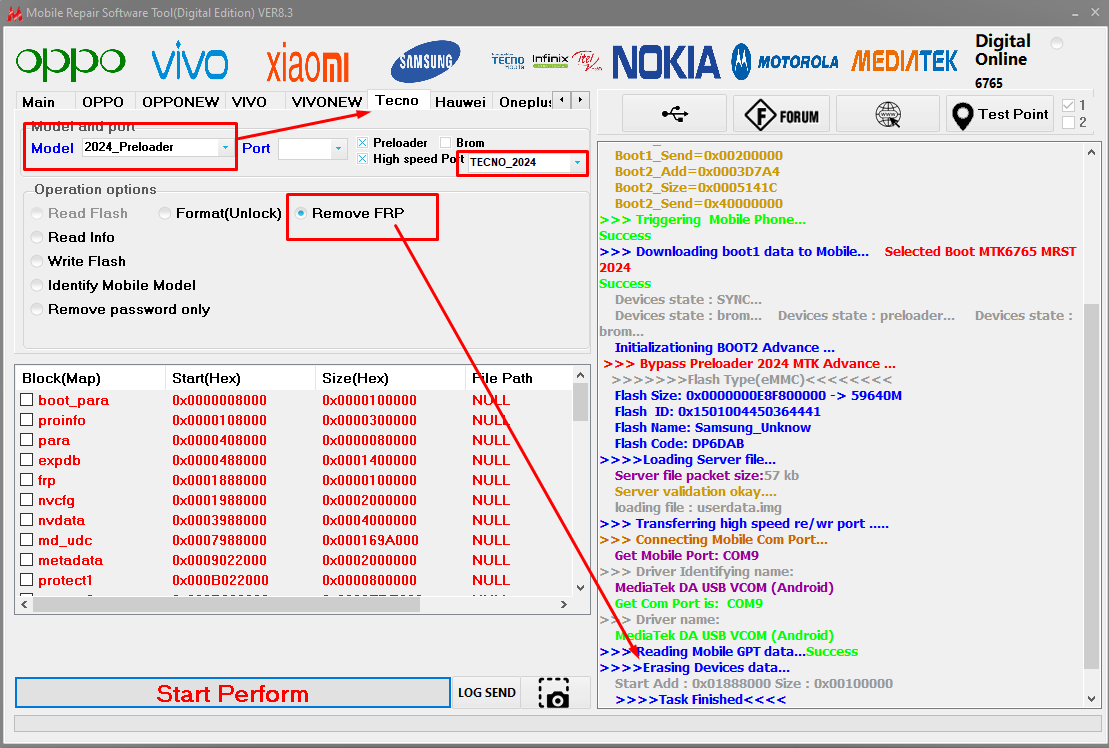1109x748 pixels.
Task: Switch to the OPPONEW tab
Action: click(180, 103)
